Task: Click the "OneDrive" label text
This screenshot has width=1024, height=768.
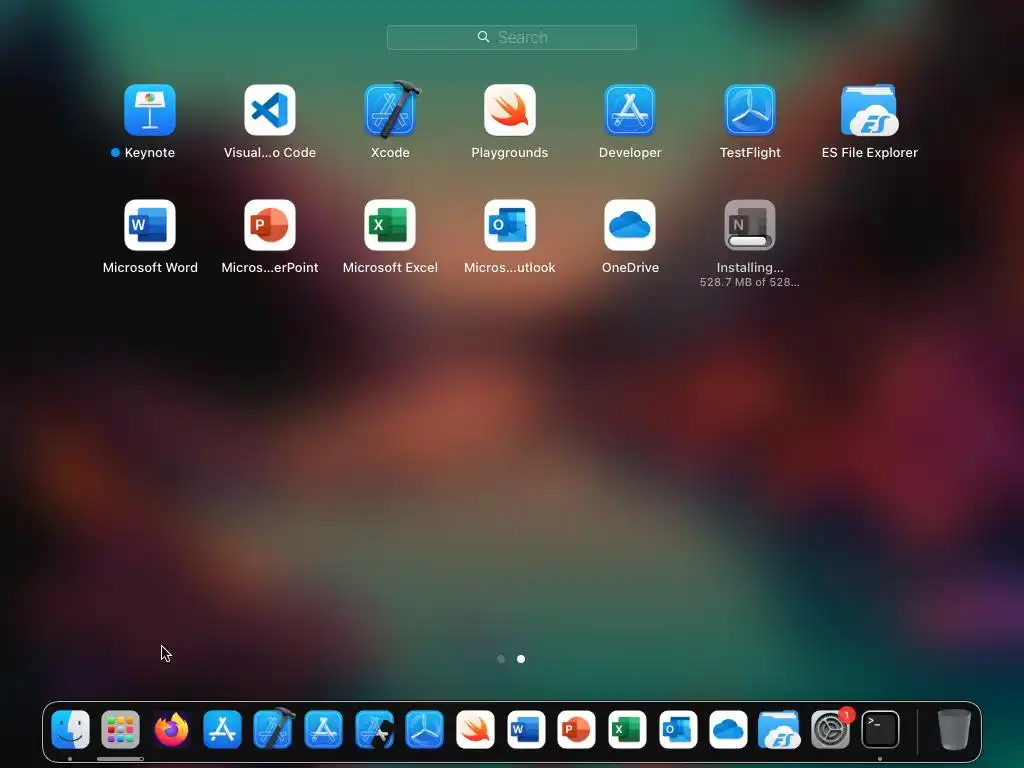Action: tap(630, 267)
